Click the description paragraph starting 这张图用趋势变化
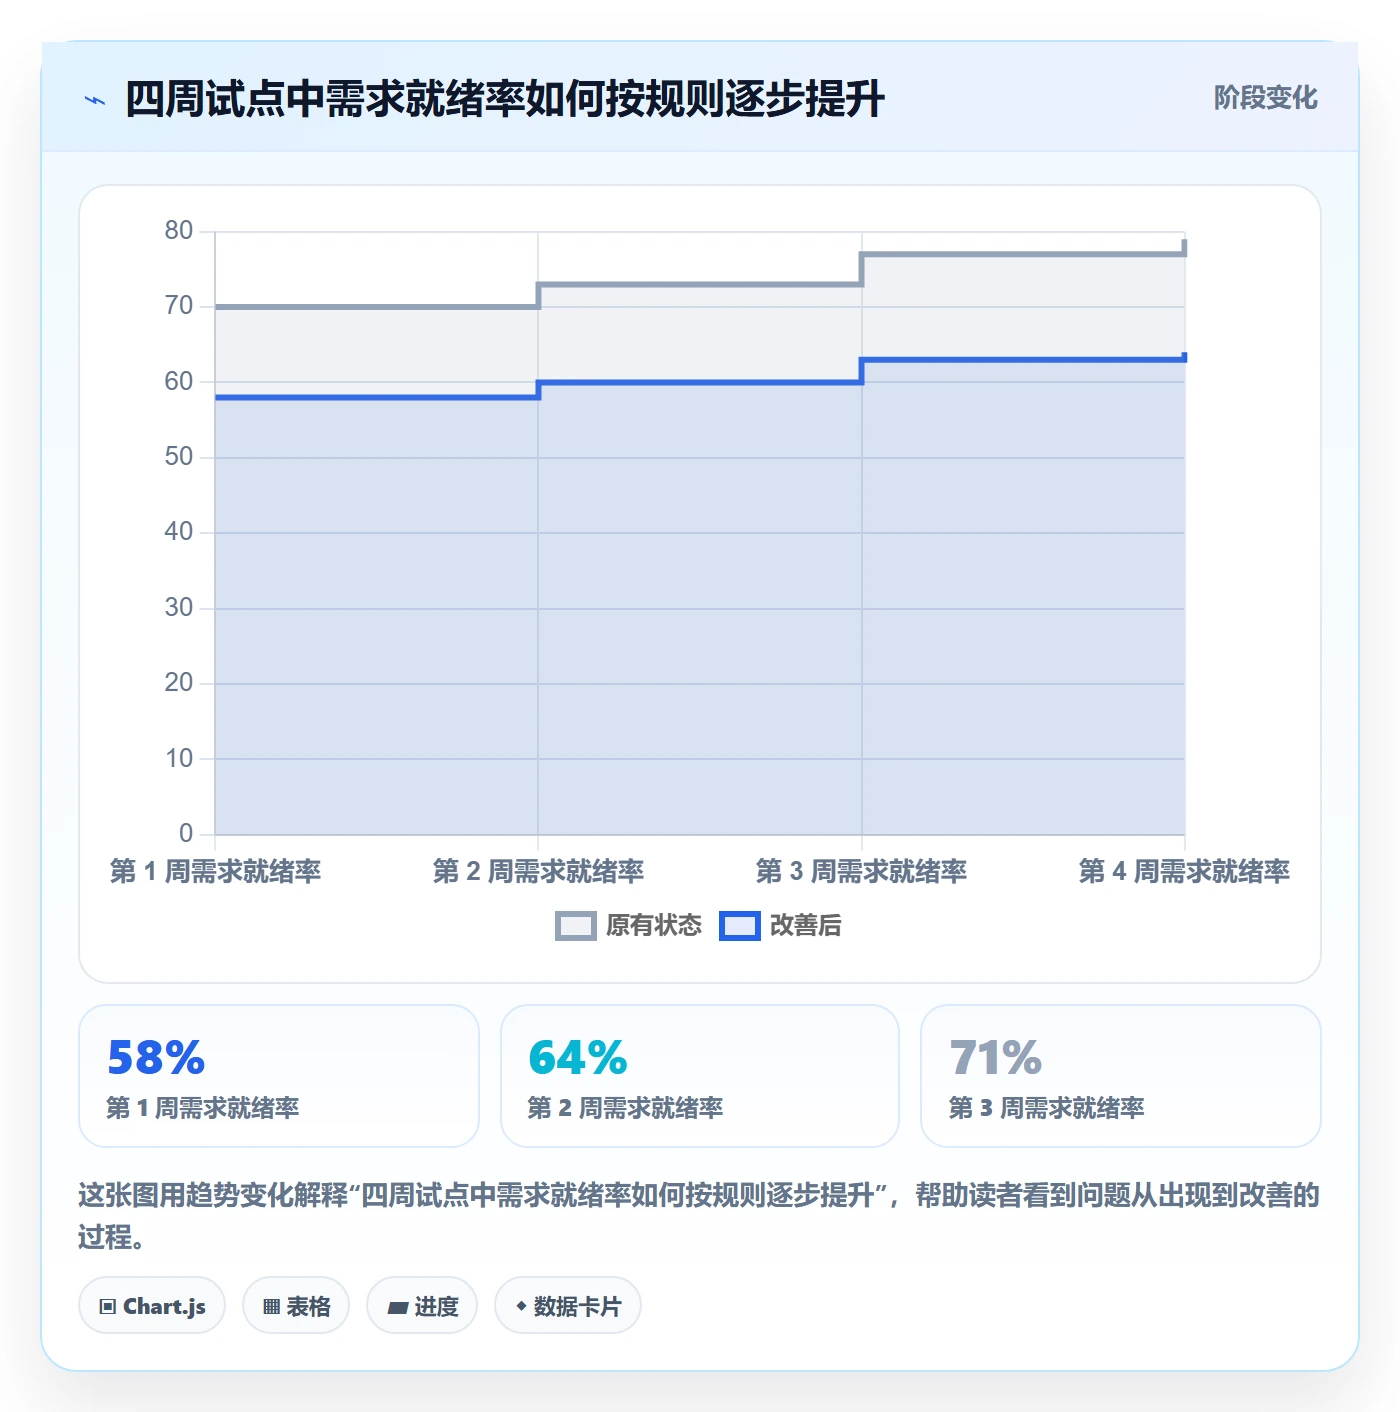1400x1412 pixels. pos(699,1216)
